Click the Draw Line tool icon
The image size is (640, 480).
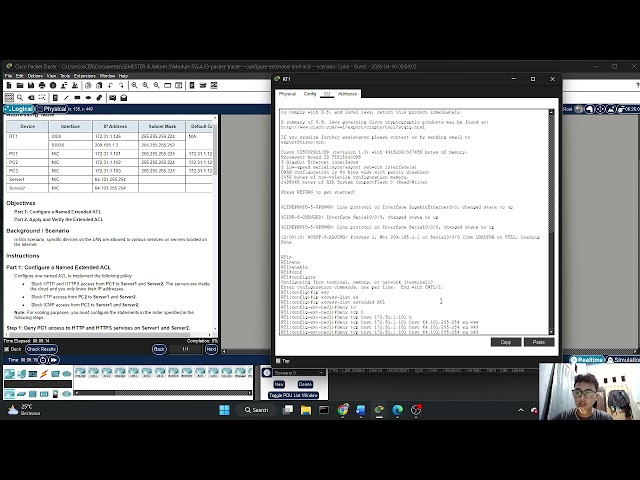(x=66, y=98)
